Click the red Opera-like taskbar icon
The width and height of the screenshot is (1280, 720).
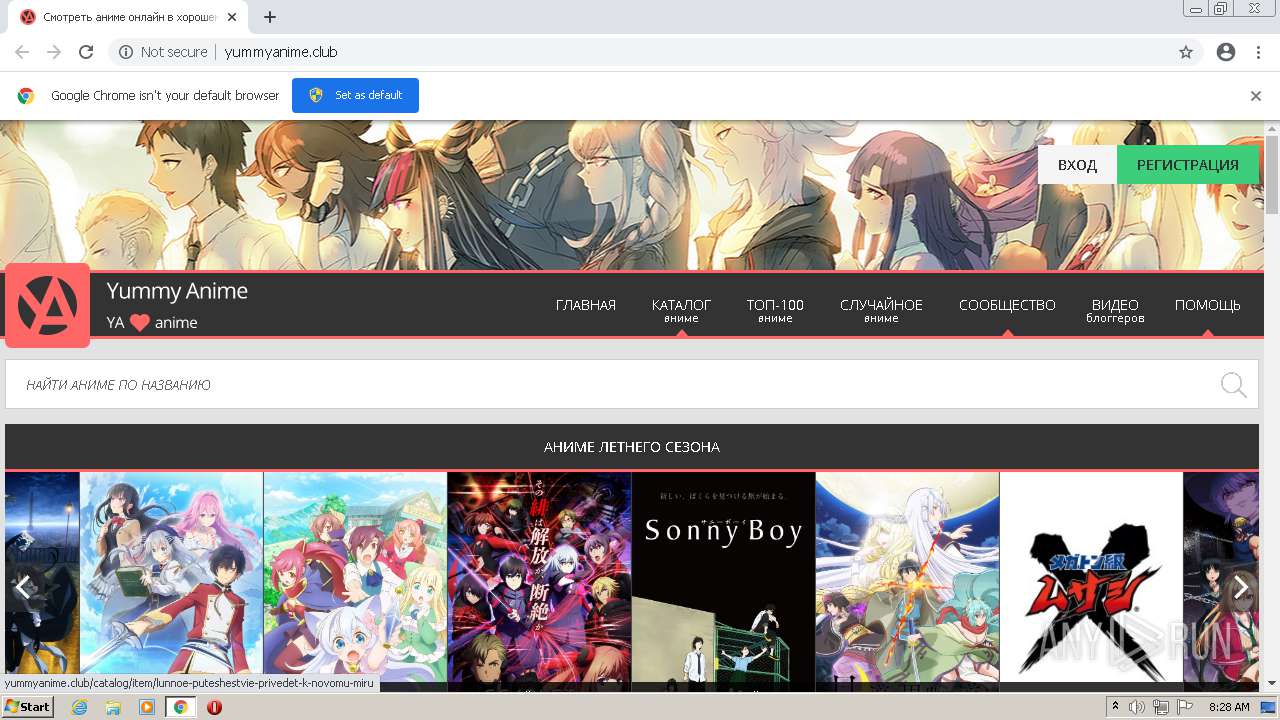214,707
